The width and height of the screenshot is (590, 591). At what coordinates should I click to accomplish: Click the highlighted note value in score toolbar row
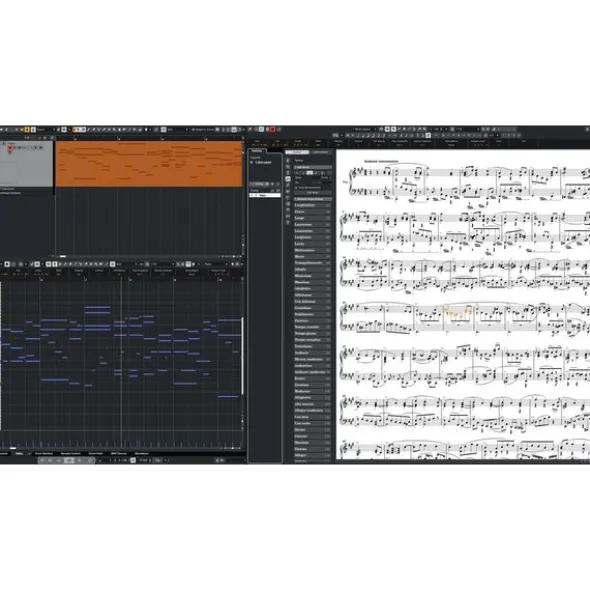coord(428,135)
